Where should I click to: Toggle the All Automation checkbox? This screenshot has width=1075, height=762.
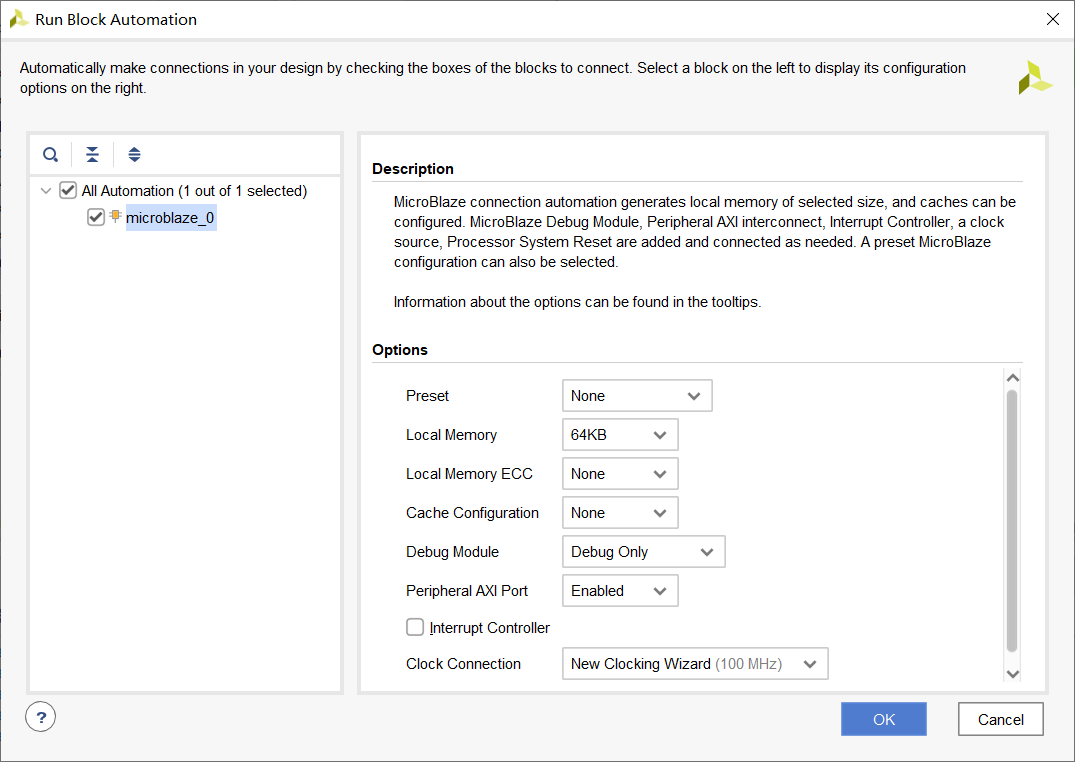[x=68, y=190]
